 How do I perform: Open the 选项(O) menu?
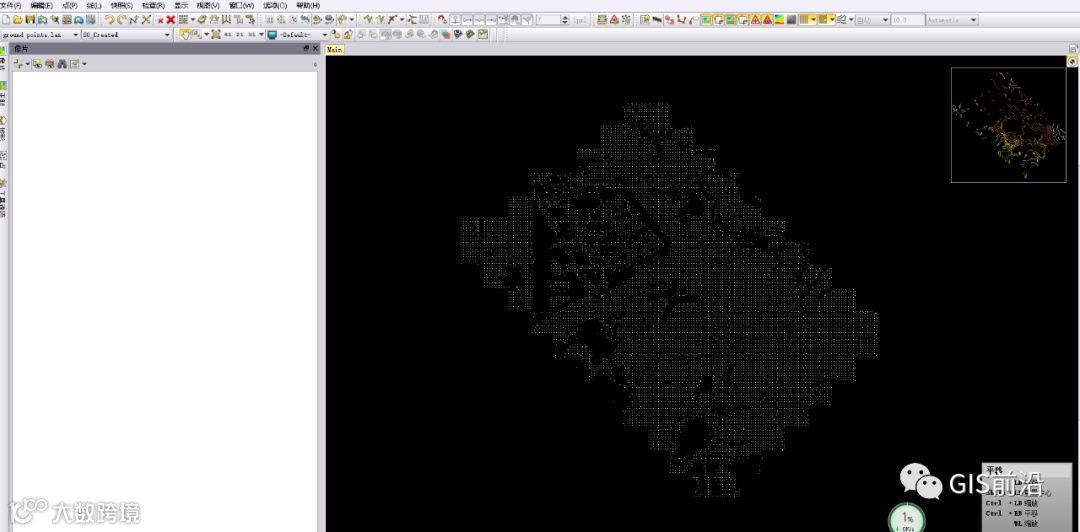click(x=275, y=6)
